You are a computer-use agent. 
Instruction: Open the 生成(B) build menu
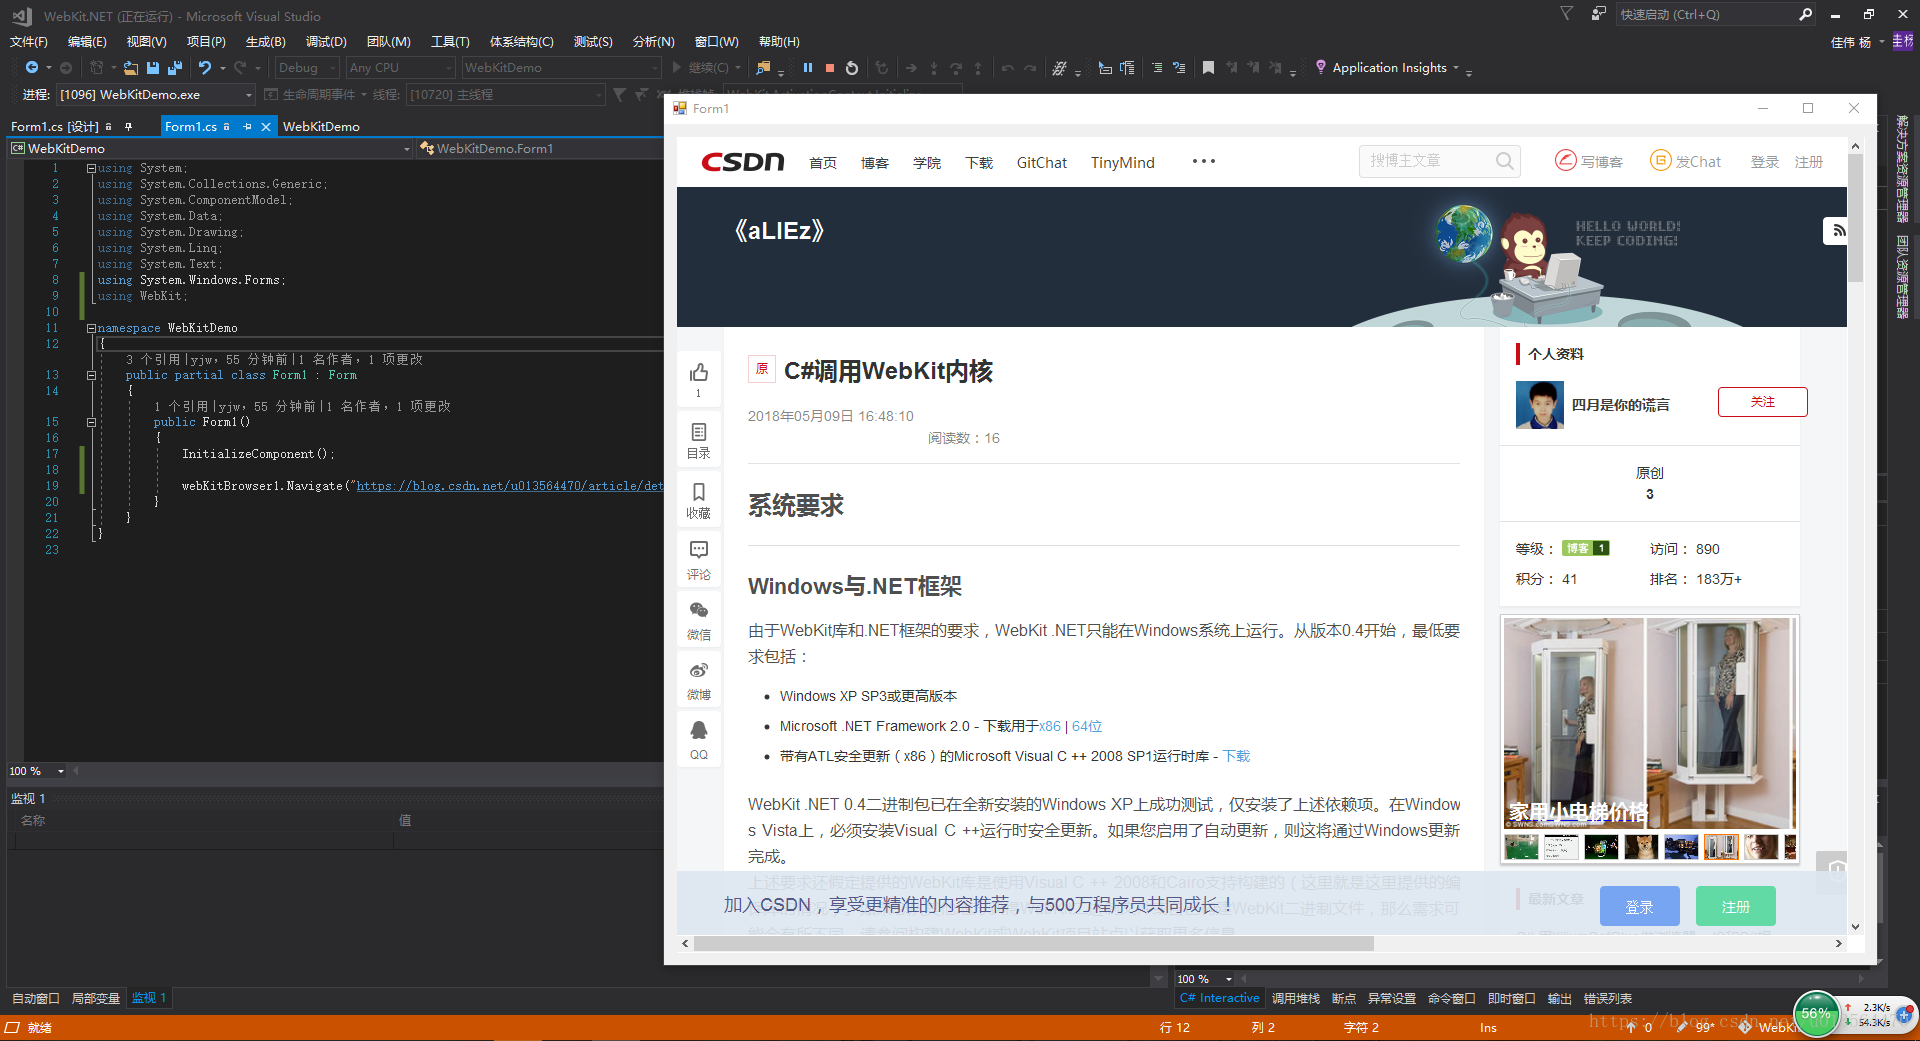pyautogui.click(x=266, y=41)
